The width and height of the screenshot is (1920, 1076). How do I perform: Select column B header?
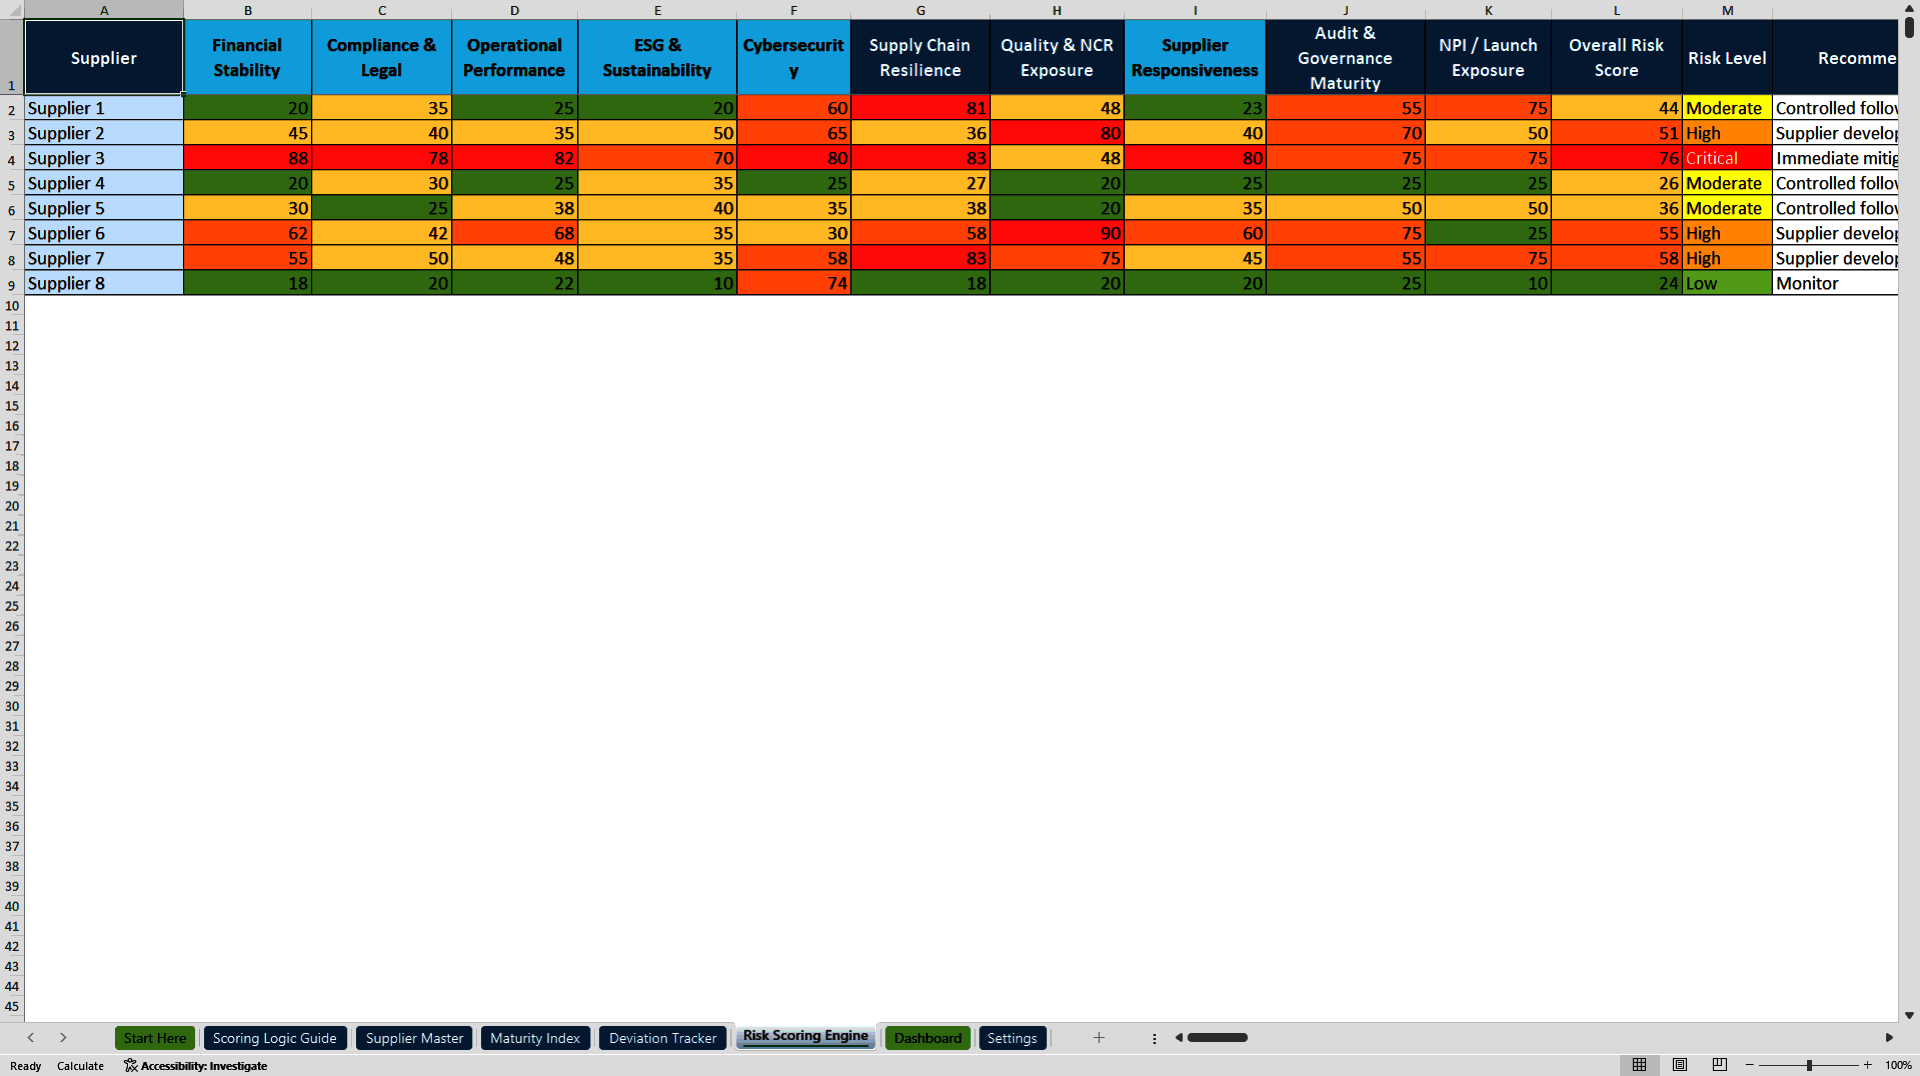248,10
